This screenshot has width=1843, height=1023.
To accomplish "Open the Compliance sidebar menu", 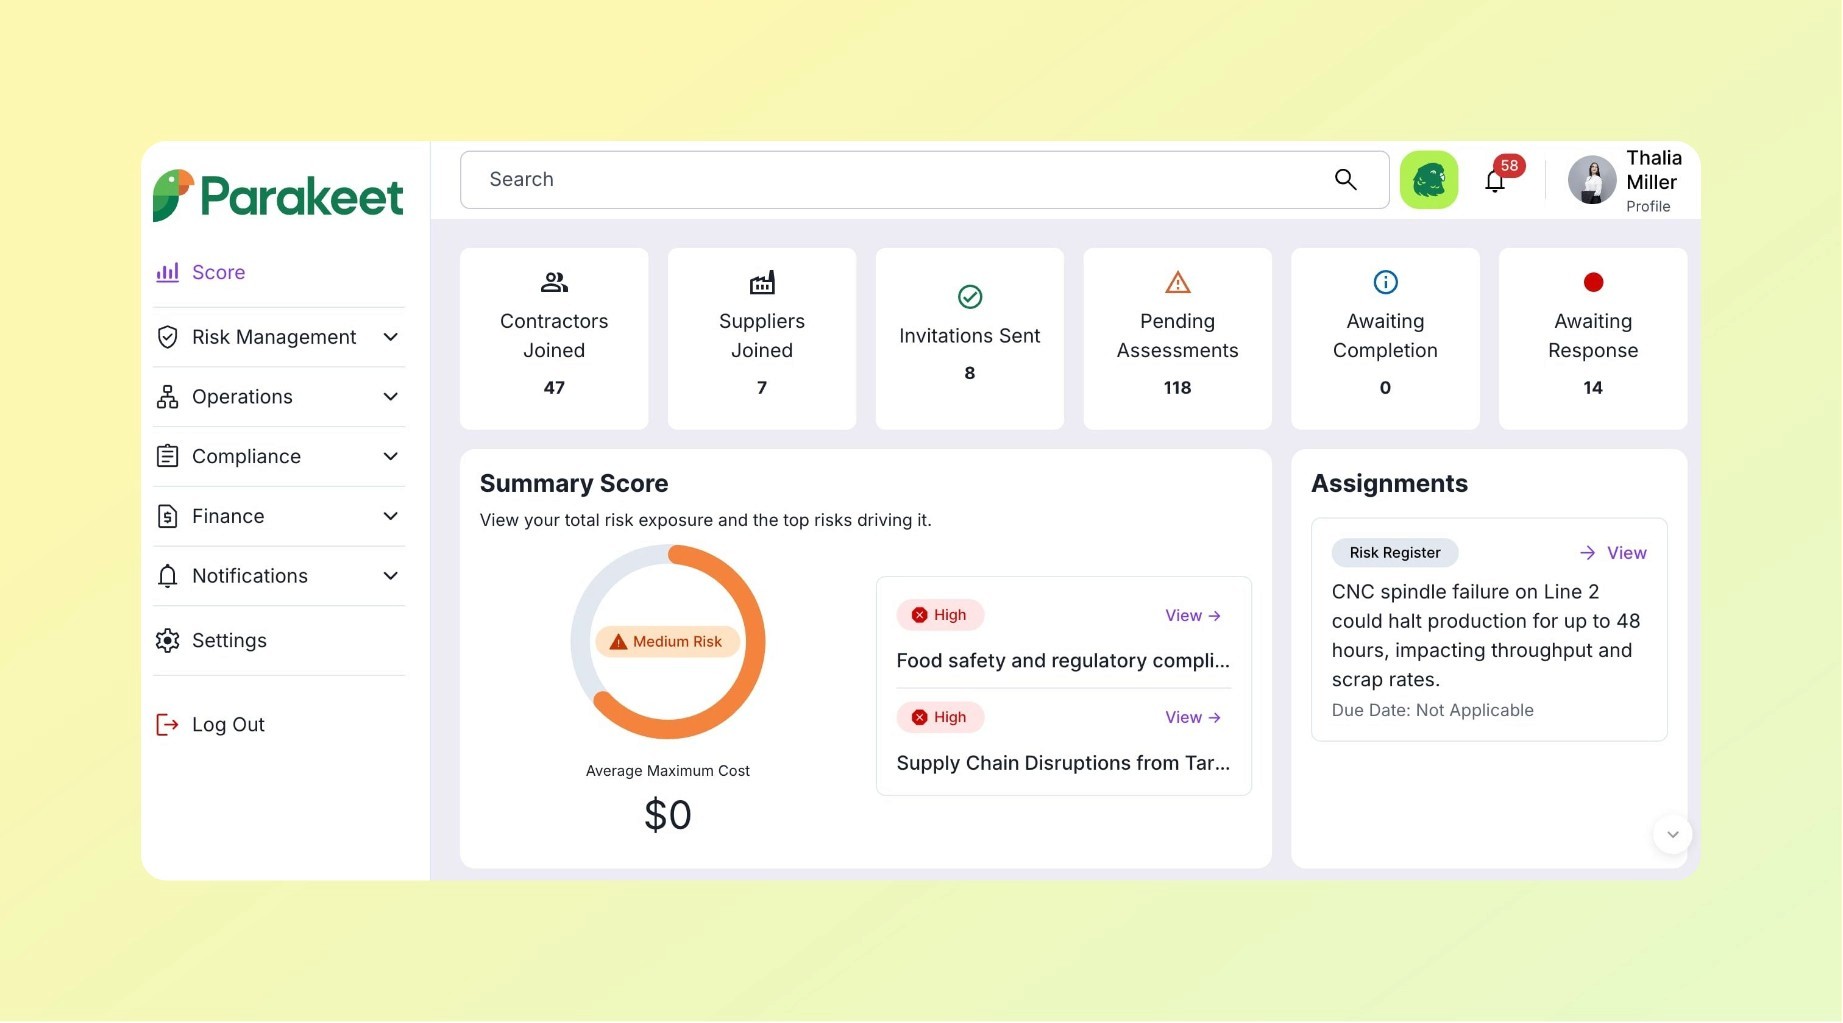I will tap(246, 456).
